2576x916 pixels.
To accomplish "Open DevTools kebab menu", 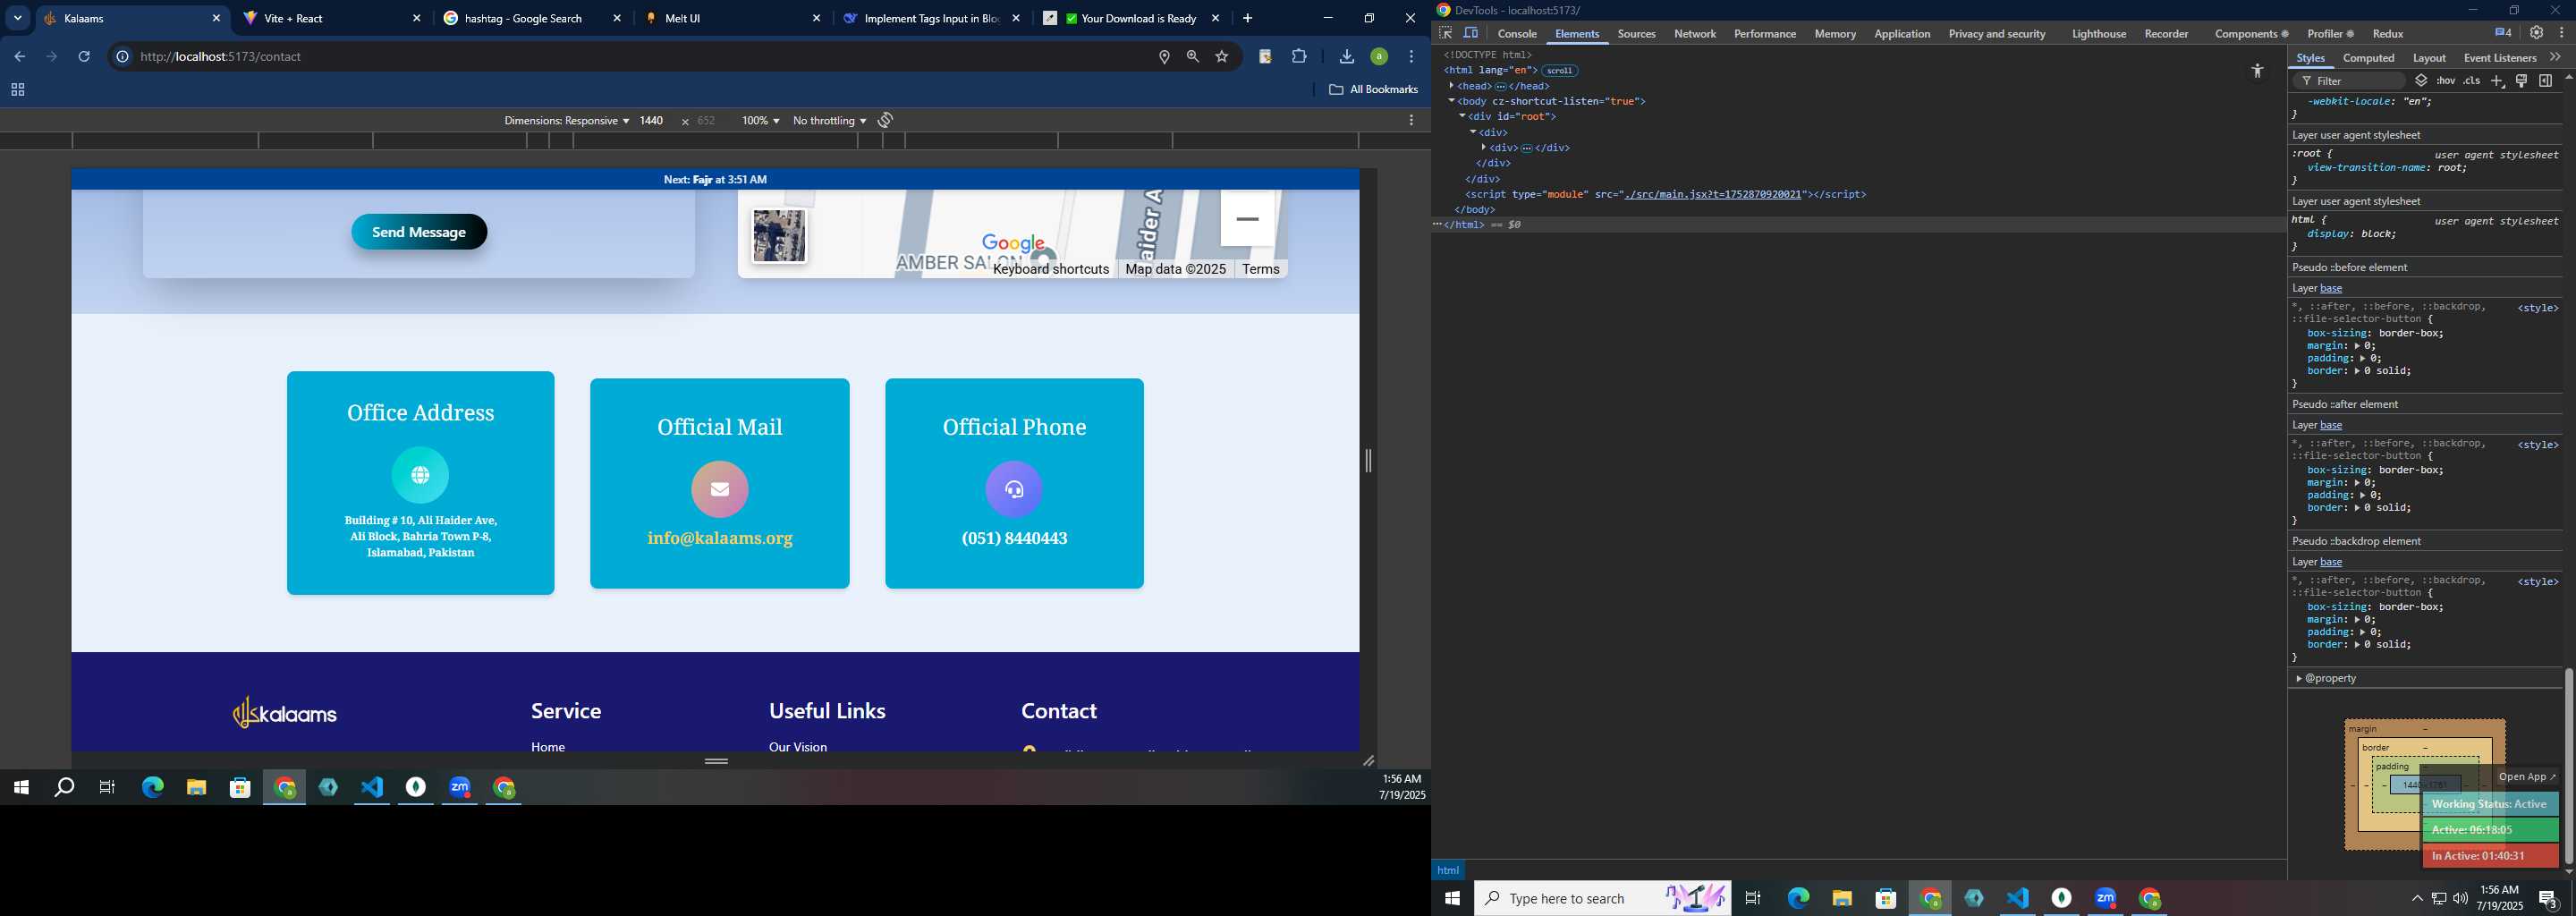I will tap(2561, 33).
